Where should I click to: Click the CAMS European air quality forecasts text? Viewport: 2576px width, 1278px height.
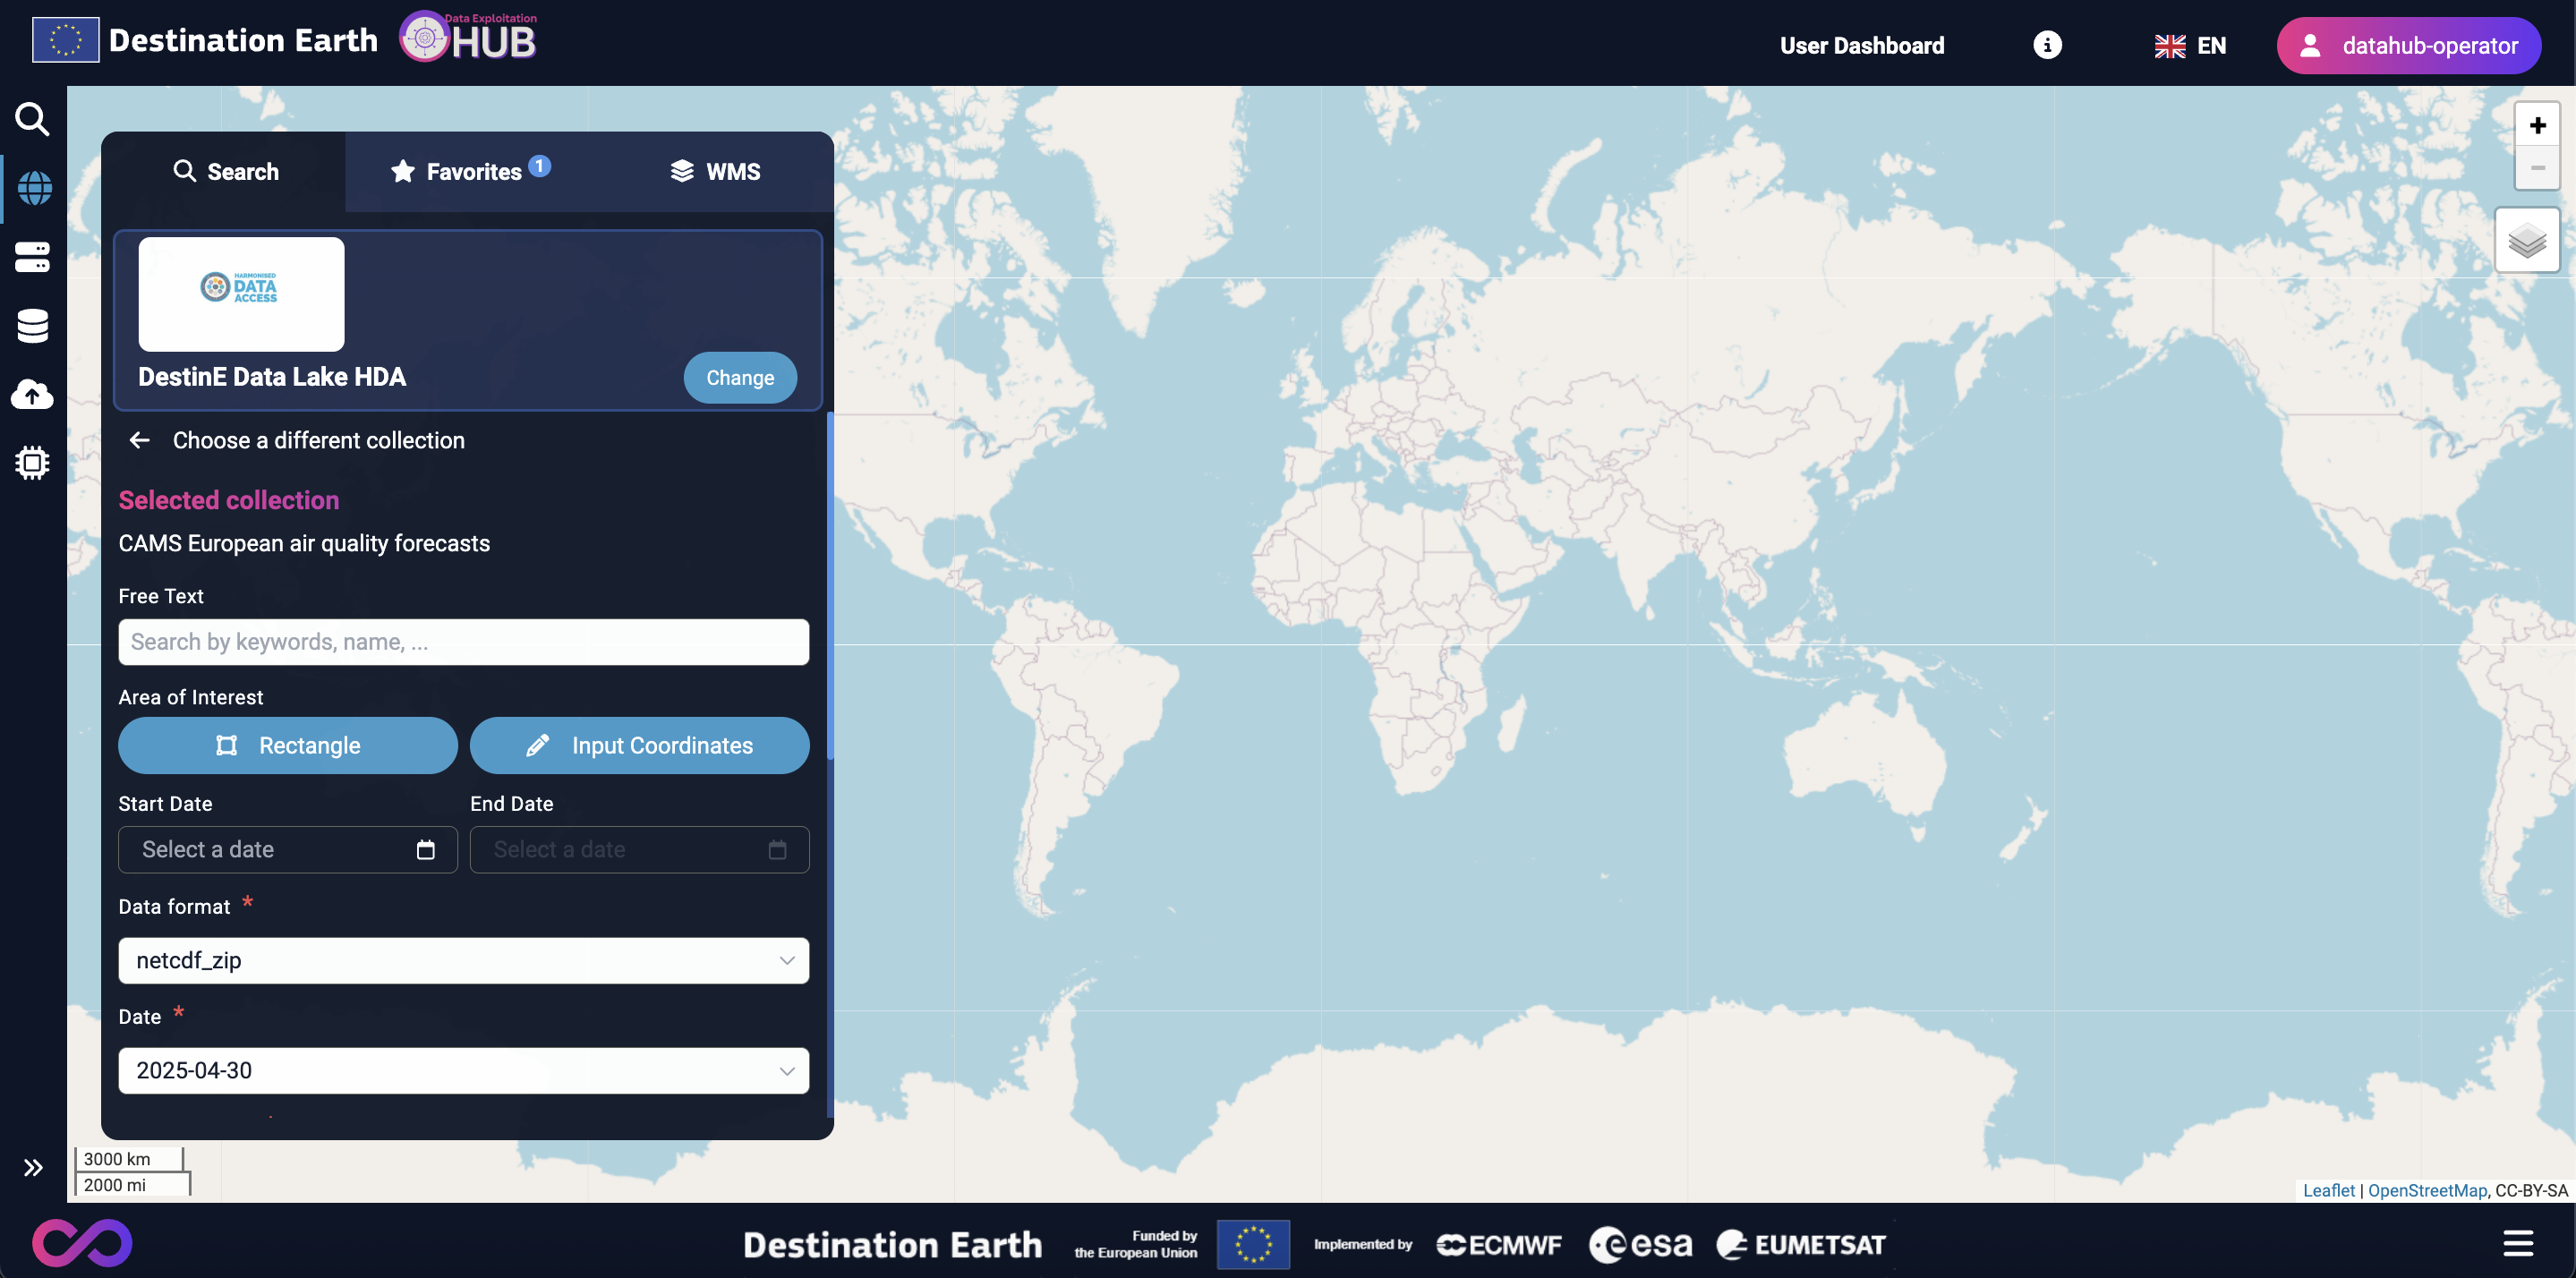click(304, 543)
